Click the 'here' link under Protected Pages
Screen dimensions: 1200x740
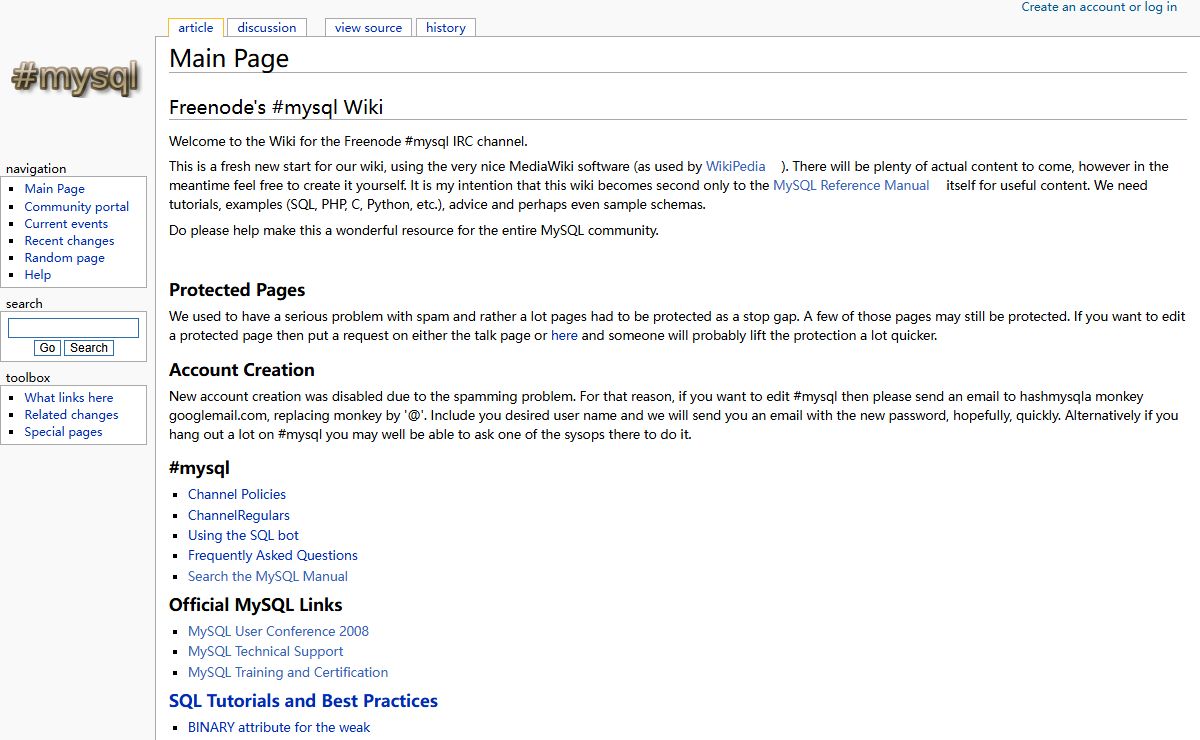(x=564, y=335)
